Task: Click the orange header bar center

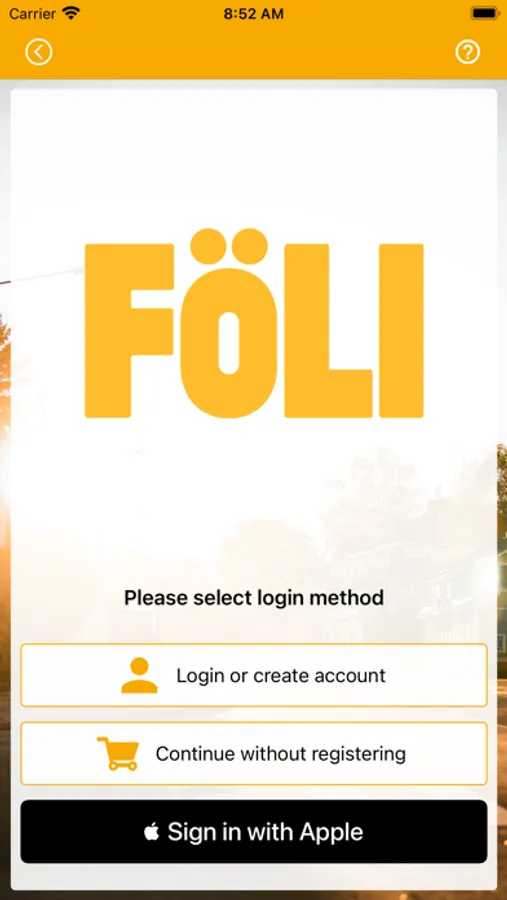Action: pos(253,52)
